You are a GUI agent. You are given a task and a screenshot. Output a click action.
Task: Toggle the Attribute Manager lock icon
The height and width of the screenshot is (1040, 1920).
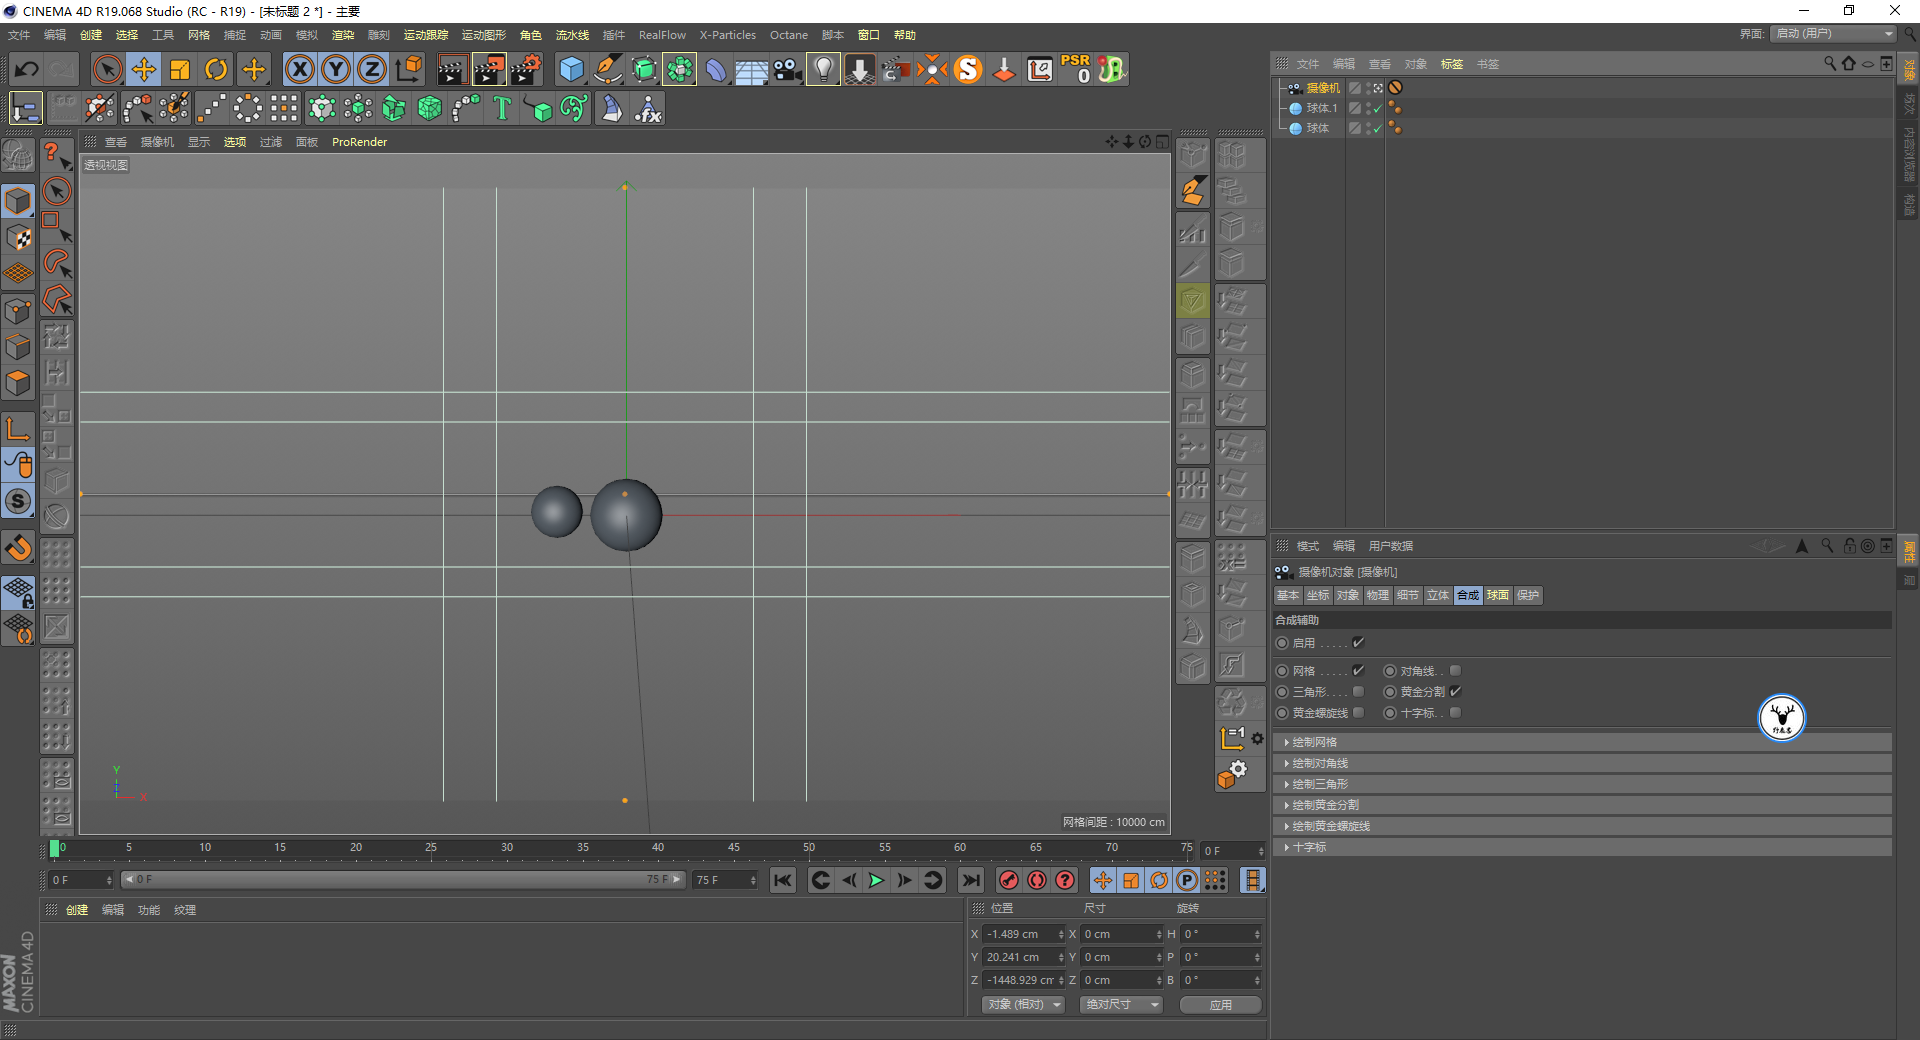pyautogui.click(x=1850, y=546)
